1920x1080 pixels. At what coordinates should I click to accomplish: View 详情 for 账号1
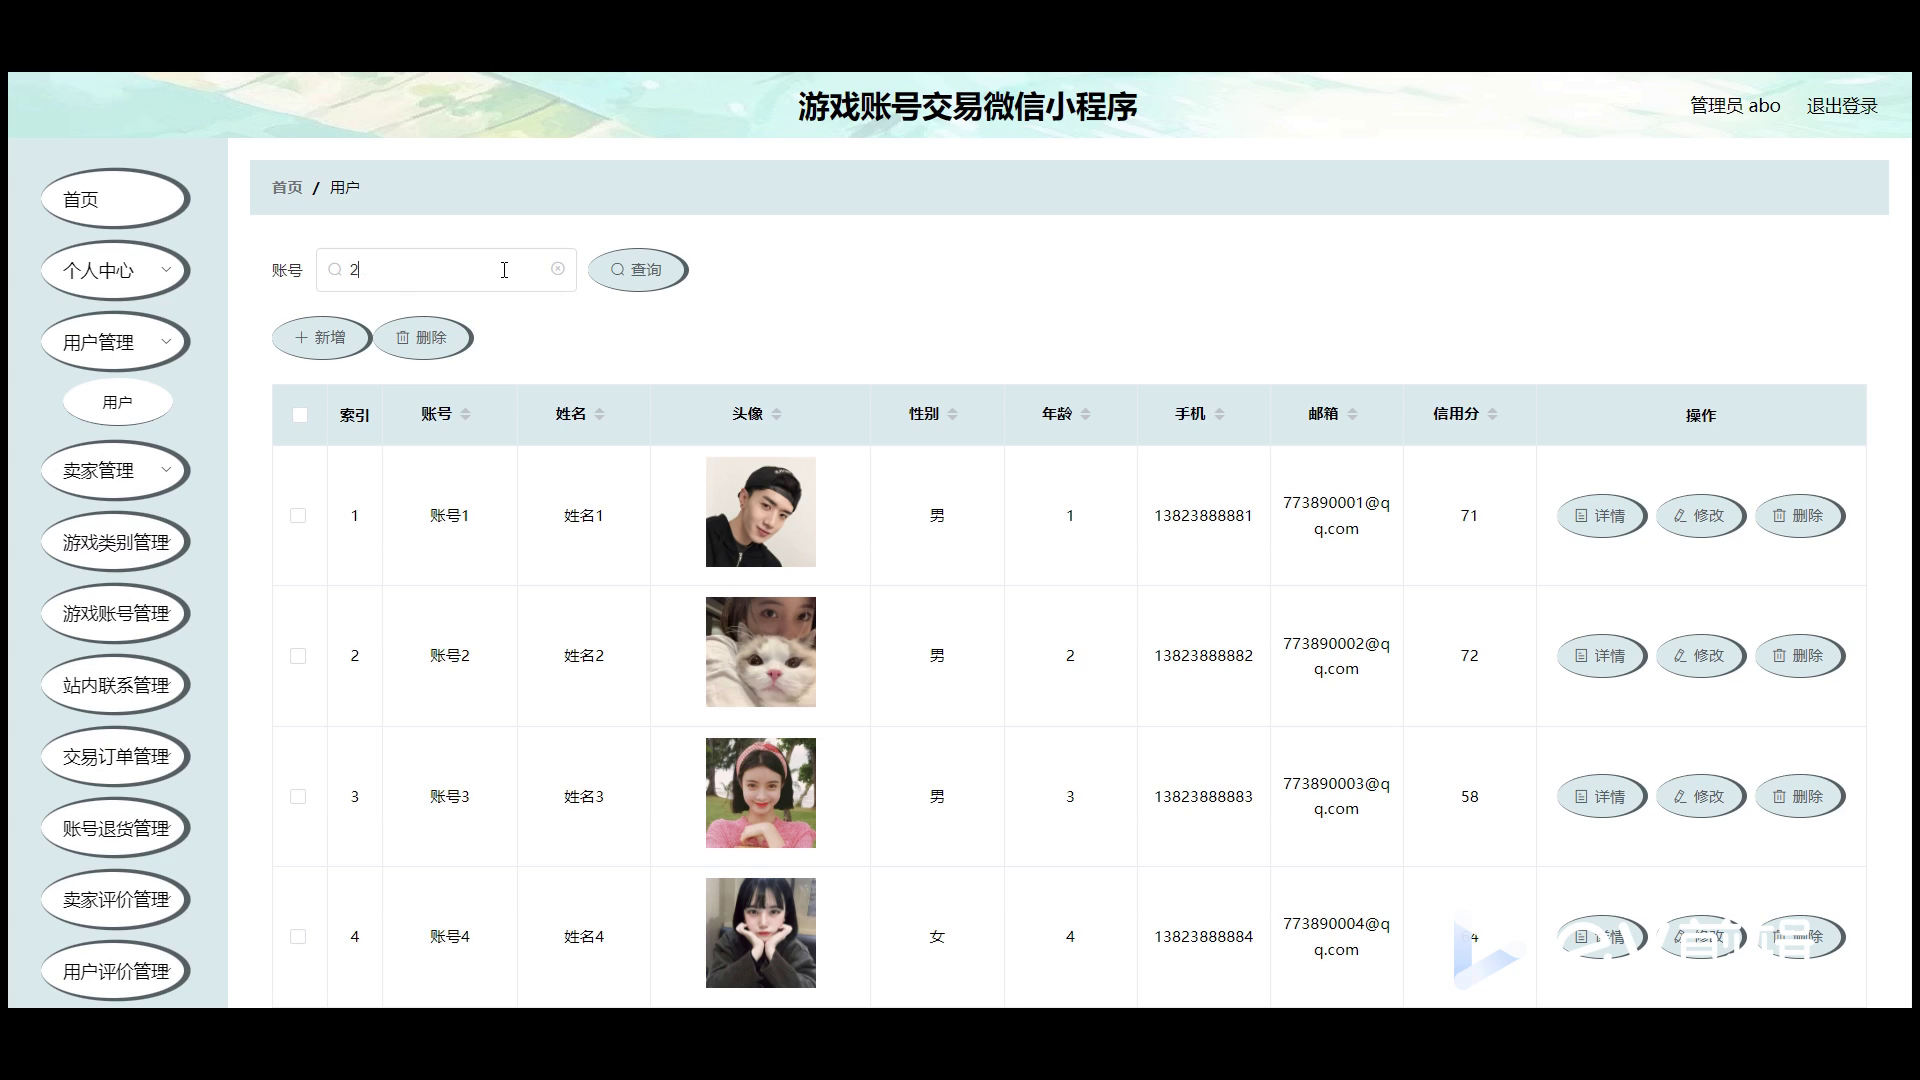[x=1602, y=516]
